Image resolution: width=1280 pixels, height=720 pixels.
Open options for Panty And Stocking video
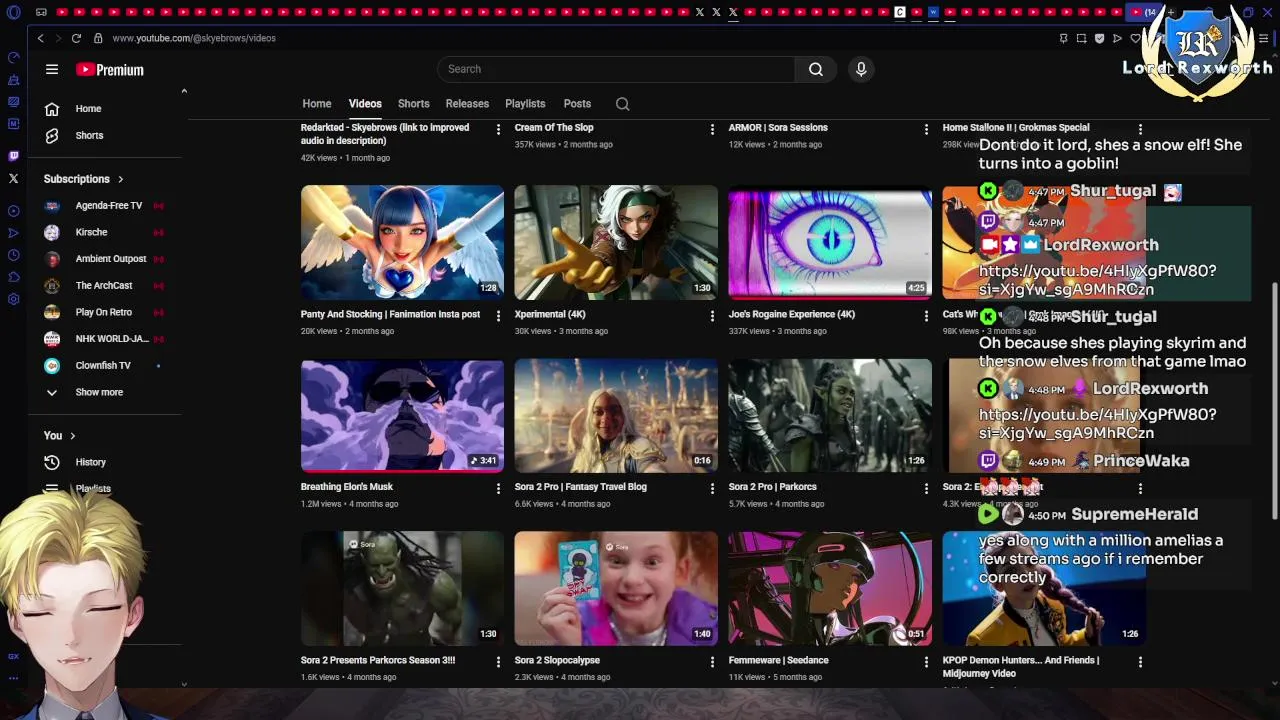[498, 316]
